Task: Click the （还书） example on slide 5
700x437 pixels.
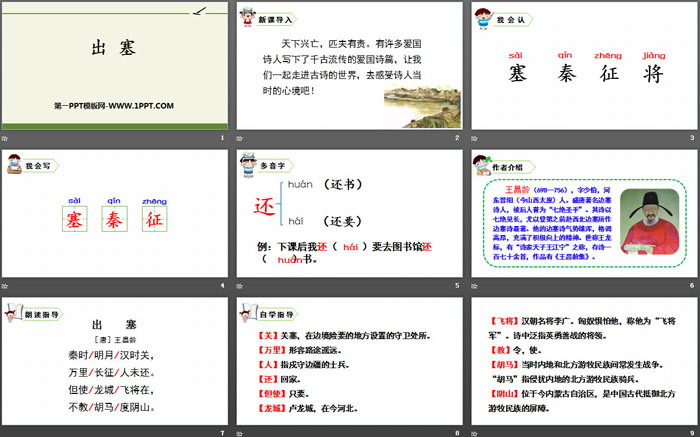Action: pos(343,184)
